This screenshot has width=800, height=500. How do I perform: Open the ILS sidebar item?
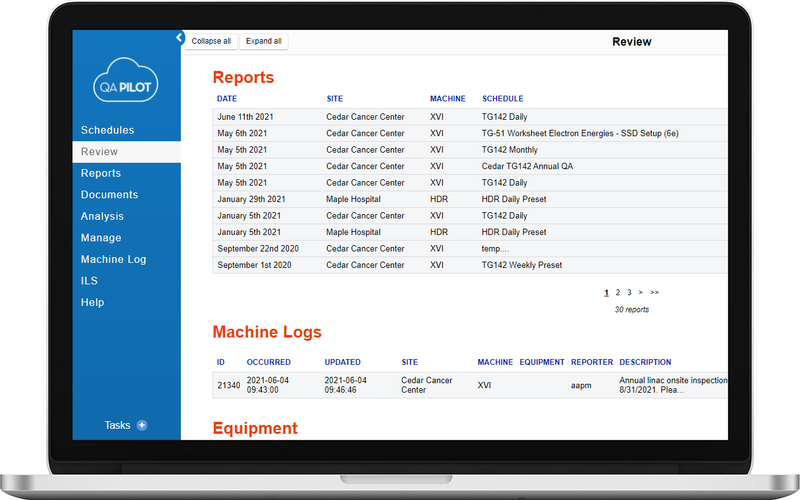pyautogui.click(x=89, y=281)
